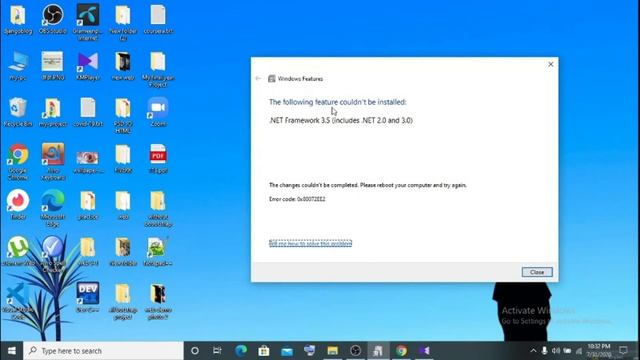The image size is (640, 360).
Task: Select the KMPlayer desktop shortcut
Action: (x=88, y=66)
